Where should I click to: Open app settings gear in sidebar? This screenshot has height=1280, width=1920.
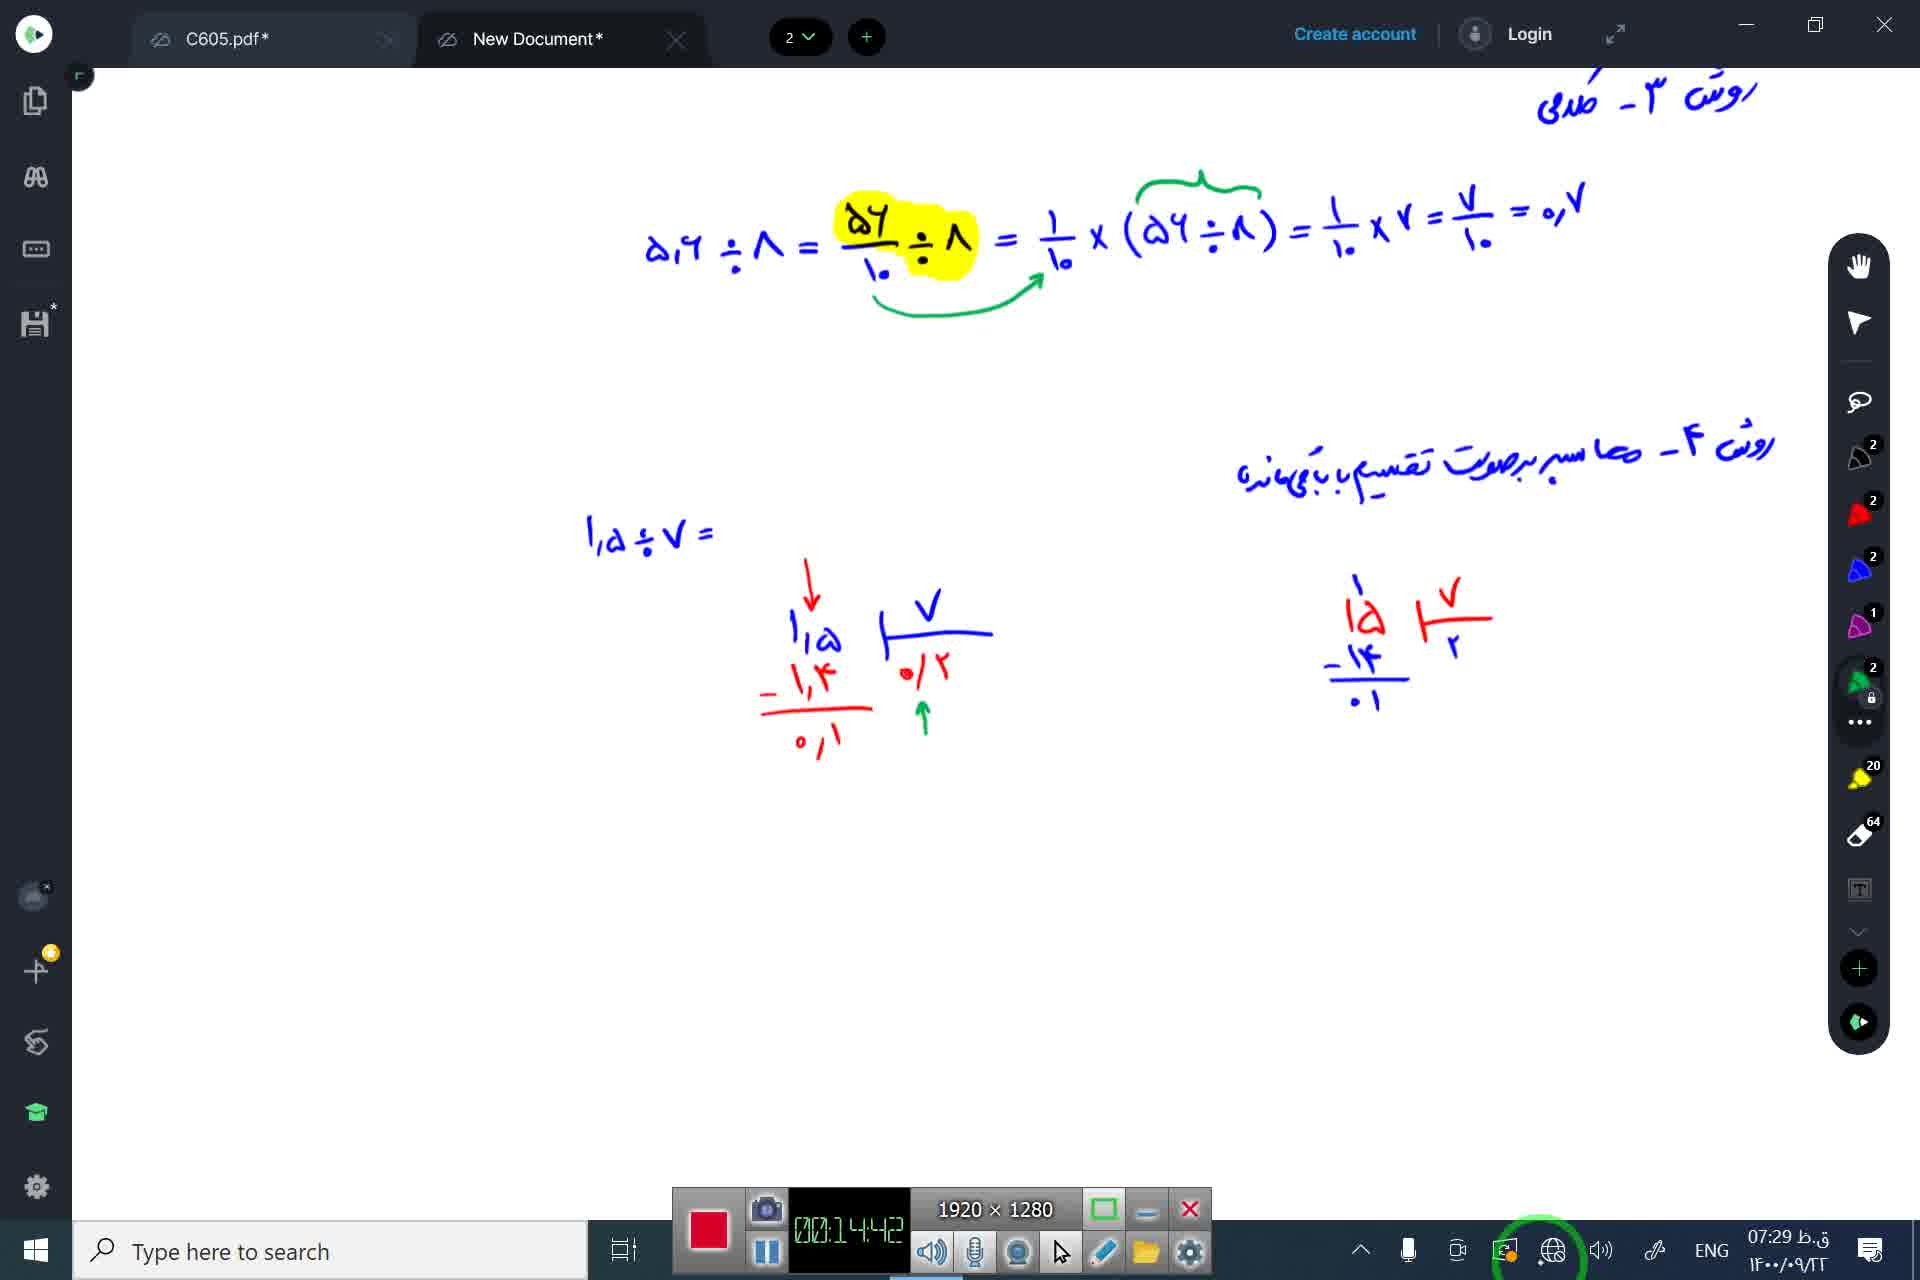click(x=36, y=1186)
